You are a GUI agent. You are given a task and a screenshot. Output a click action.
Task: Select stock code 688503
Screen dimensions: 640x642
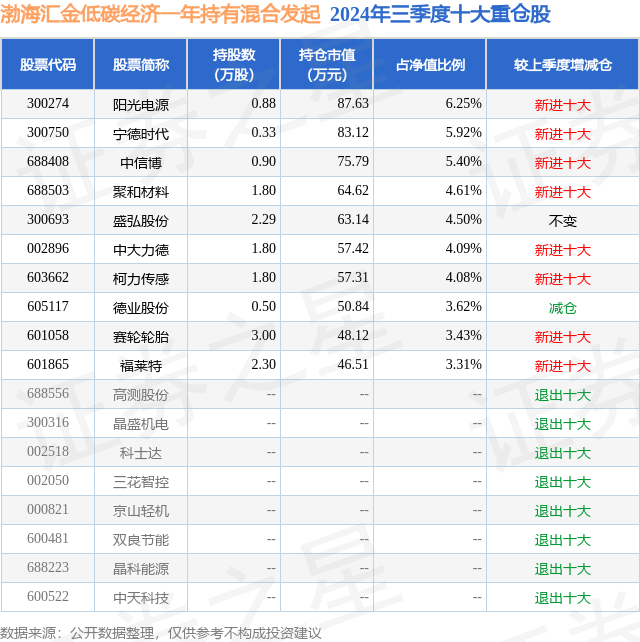pyautogui.click(x=48, y=191)
